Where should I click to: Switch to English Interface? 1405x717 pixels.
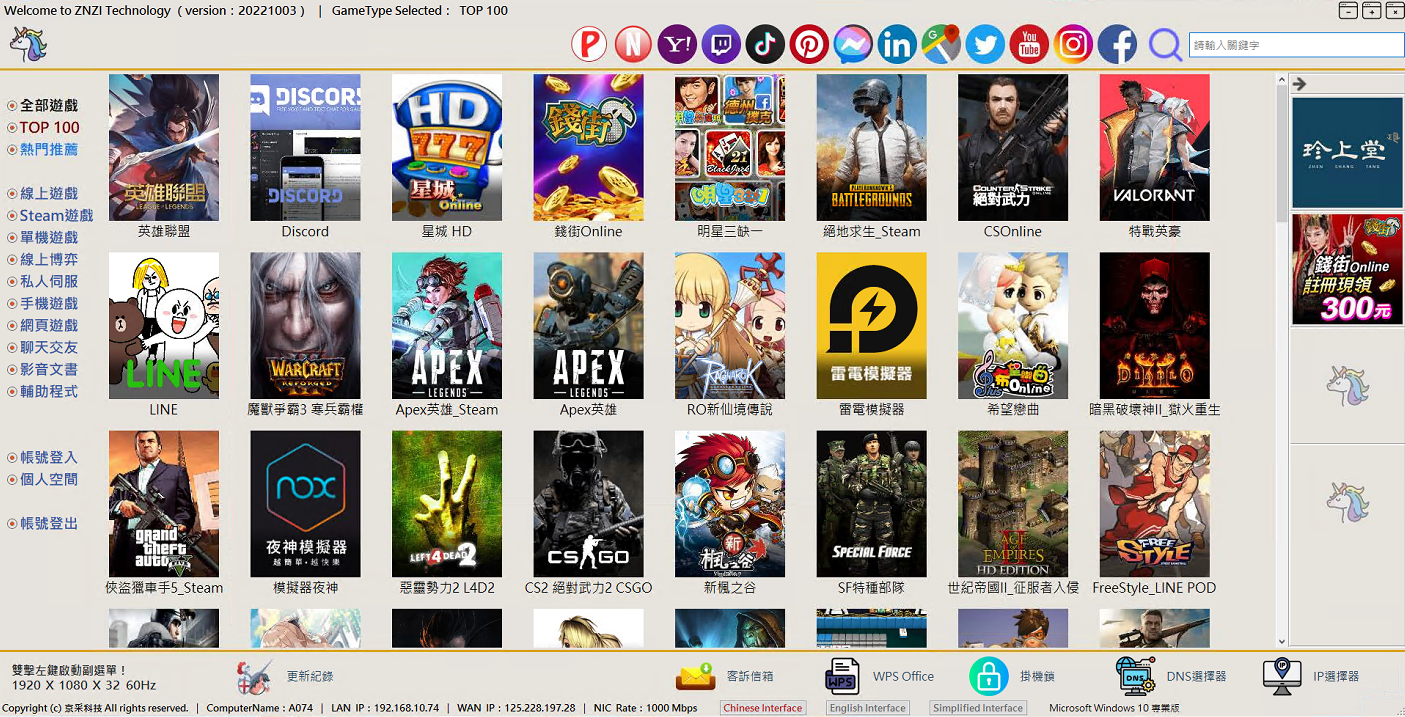pos(868,708)
